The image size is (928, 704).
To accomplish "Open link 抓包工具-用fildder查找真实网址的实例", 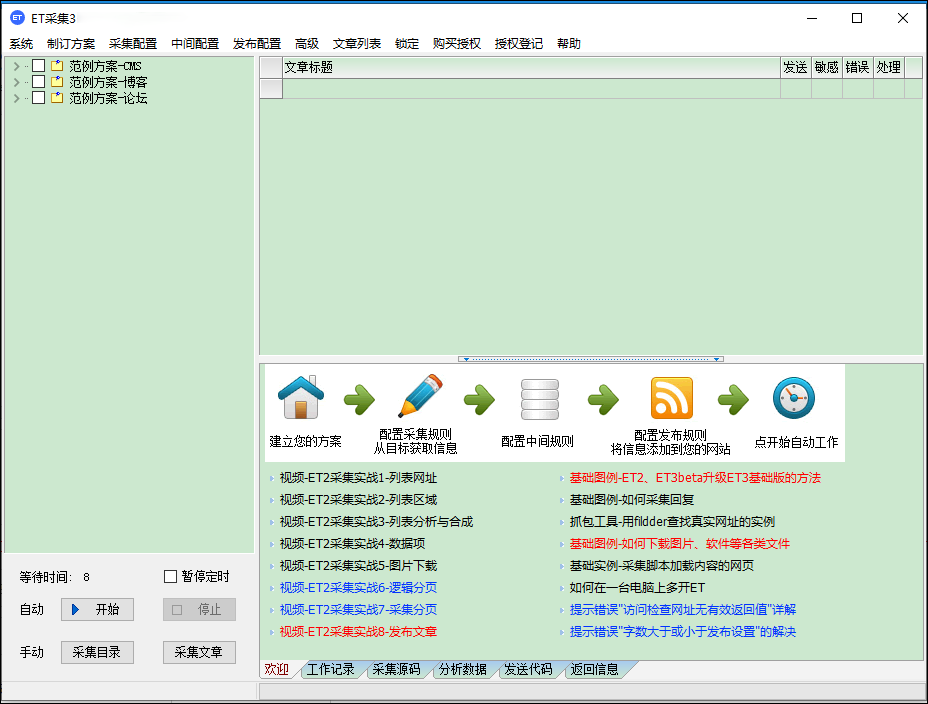I will pos(672,522).
